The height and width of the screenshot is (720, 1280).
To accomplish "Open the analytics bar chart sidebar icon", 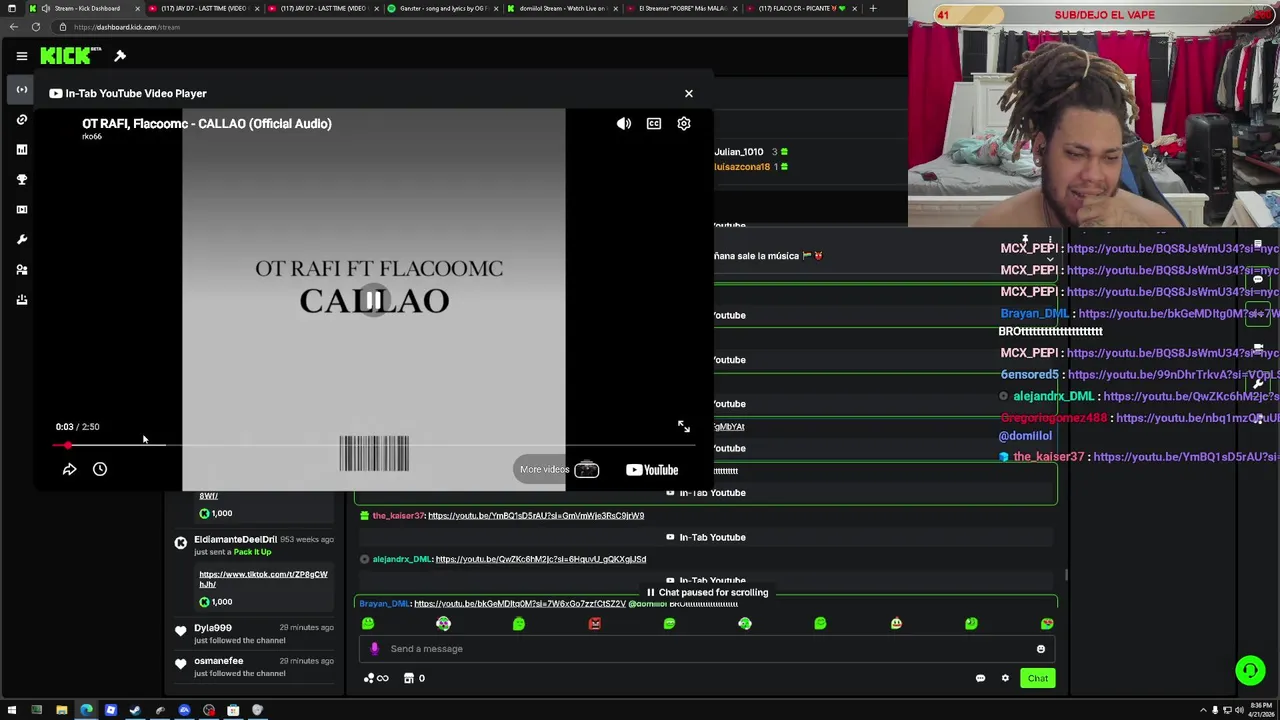I will [x=22, y=149].
